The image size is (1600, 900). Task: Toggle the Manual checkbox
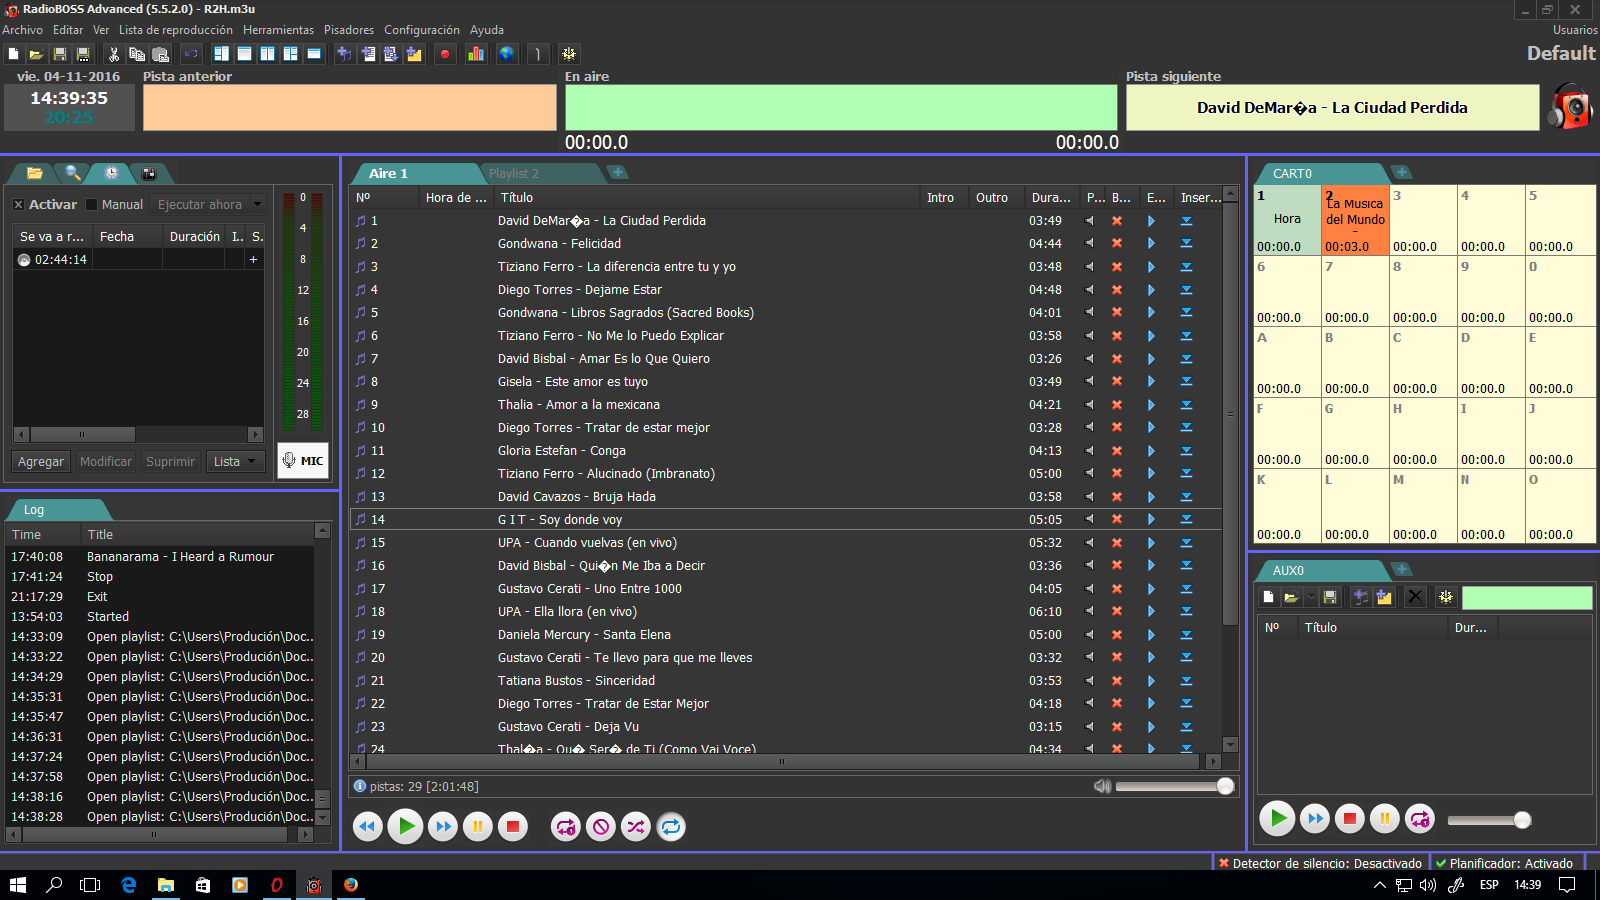[92, 204]
